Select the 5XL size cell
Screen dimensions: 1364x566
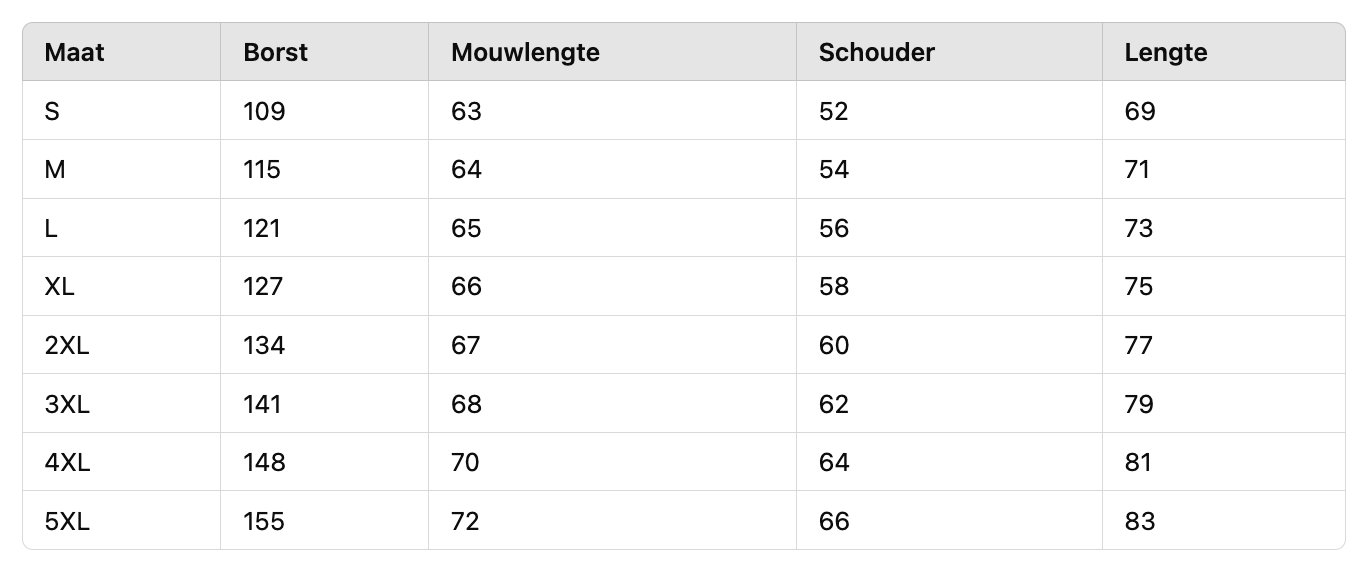pyautogui.click(x=67, y=522)
